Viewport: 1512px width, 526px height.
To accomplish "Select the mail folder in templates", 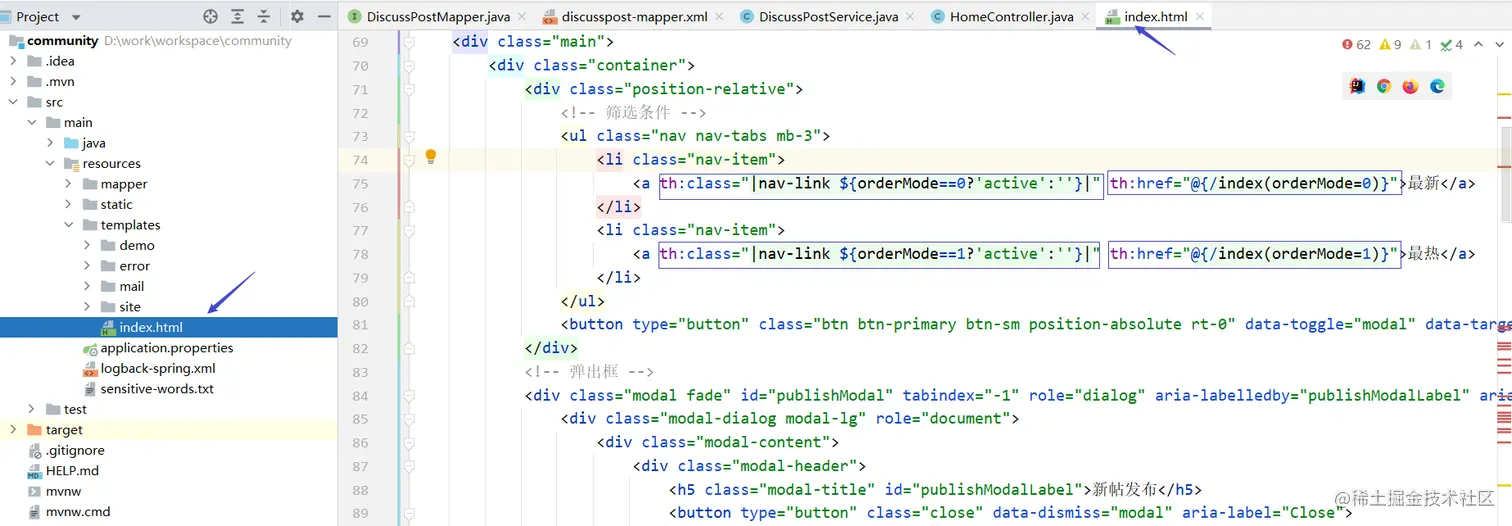I will [x=132, y=286].
